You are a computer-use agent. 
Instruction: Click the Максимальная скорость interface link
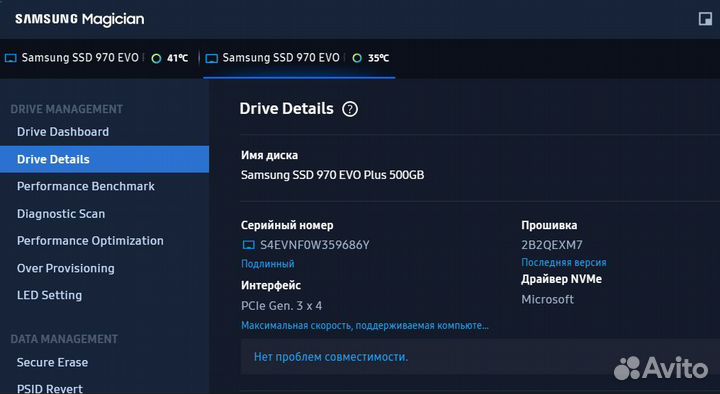coord(365,326)
